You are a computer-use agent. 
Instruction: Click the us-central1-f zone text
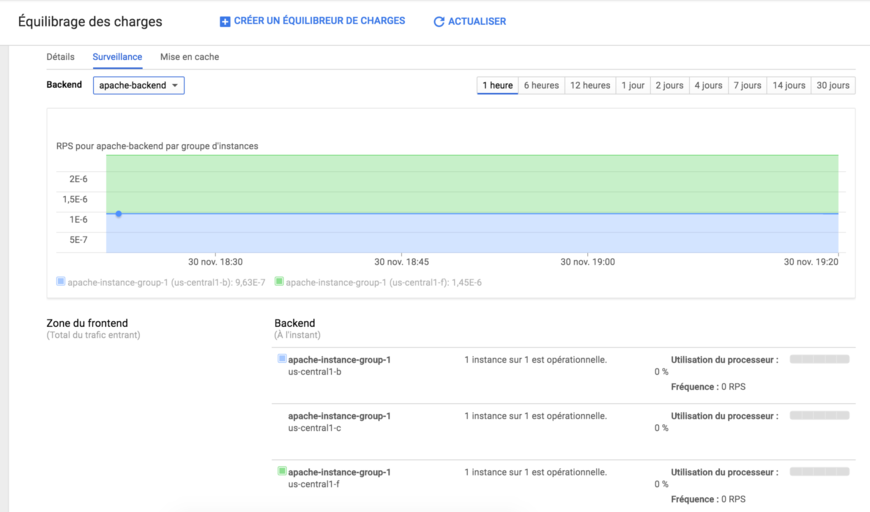click(314, 484)
